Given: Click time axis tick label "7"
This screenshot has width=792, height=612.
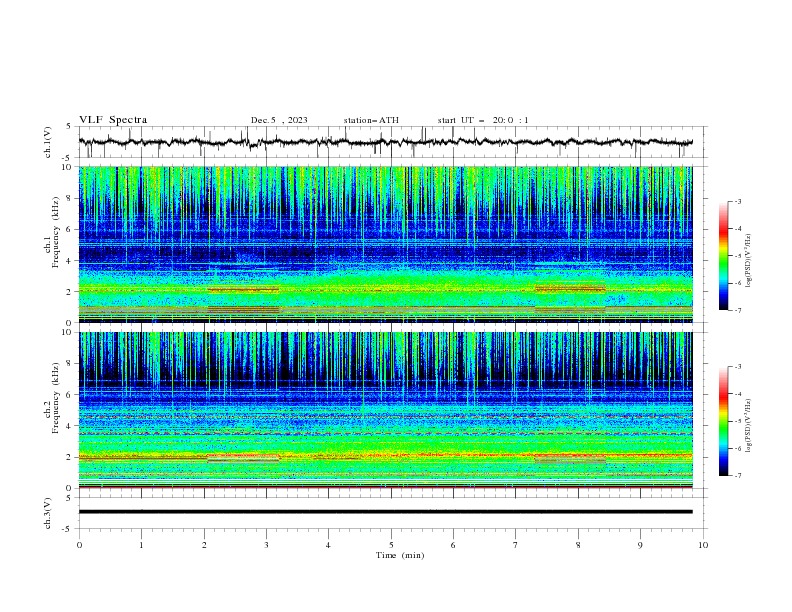Looking at the screenshot, I should (x=516, y=545).
